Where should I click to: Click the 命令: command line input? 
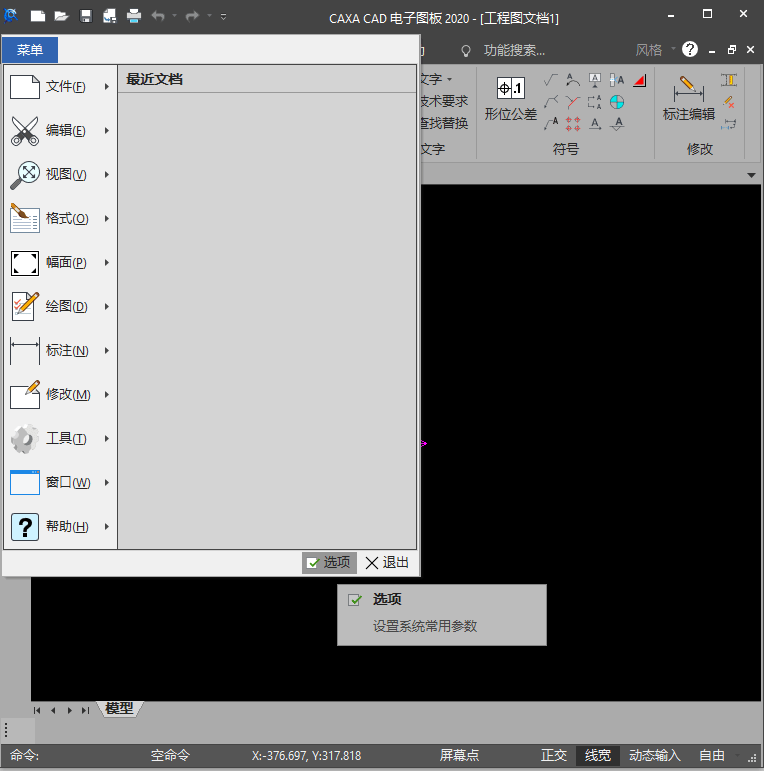[x=24, y=755]
